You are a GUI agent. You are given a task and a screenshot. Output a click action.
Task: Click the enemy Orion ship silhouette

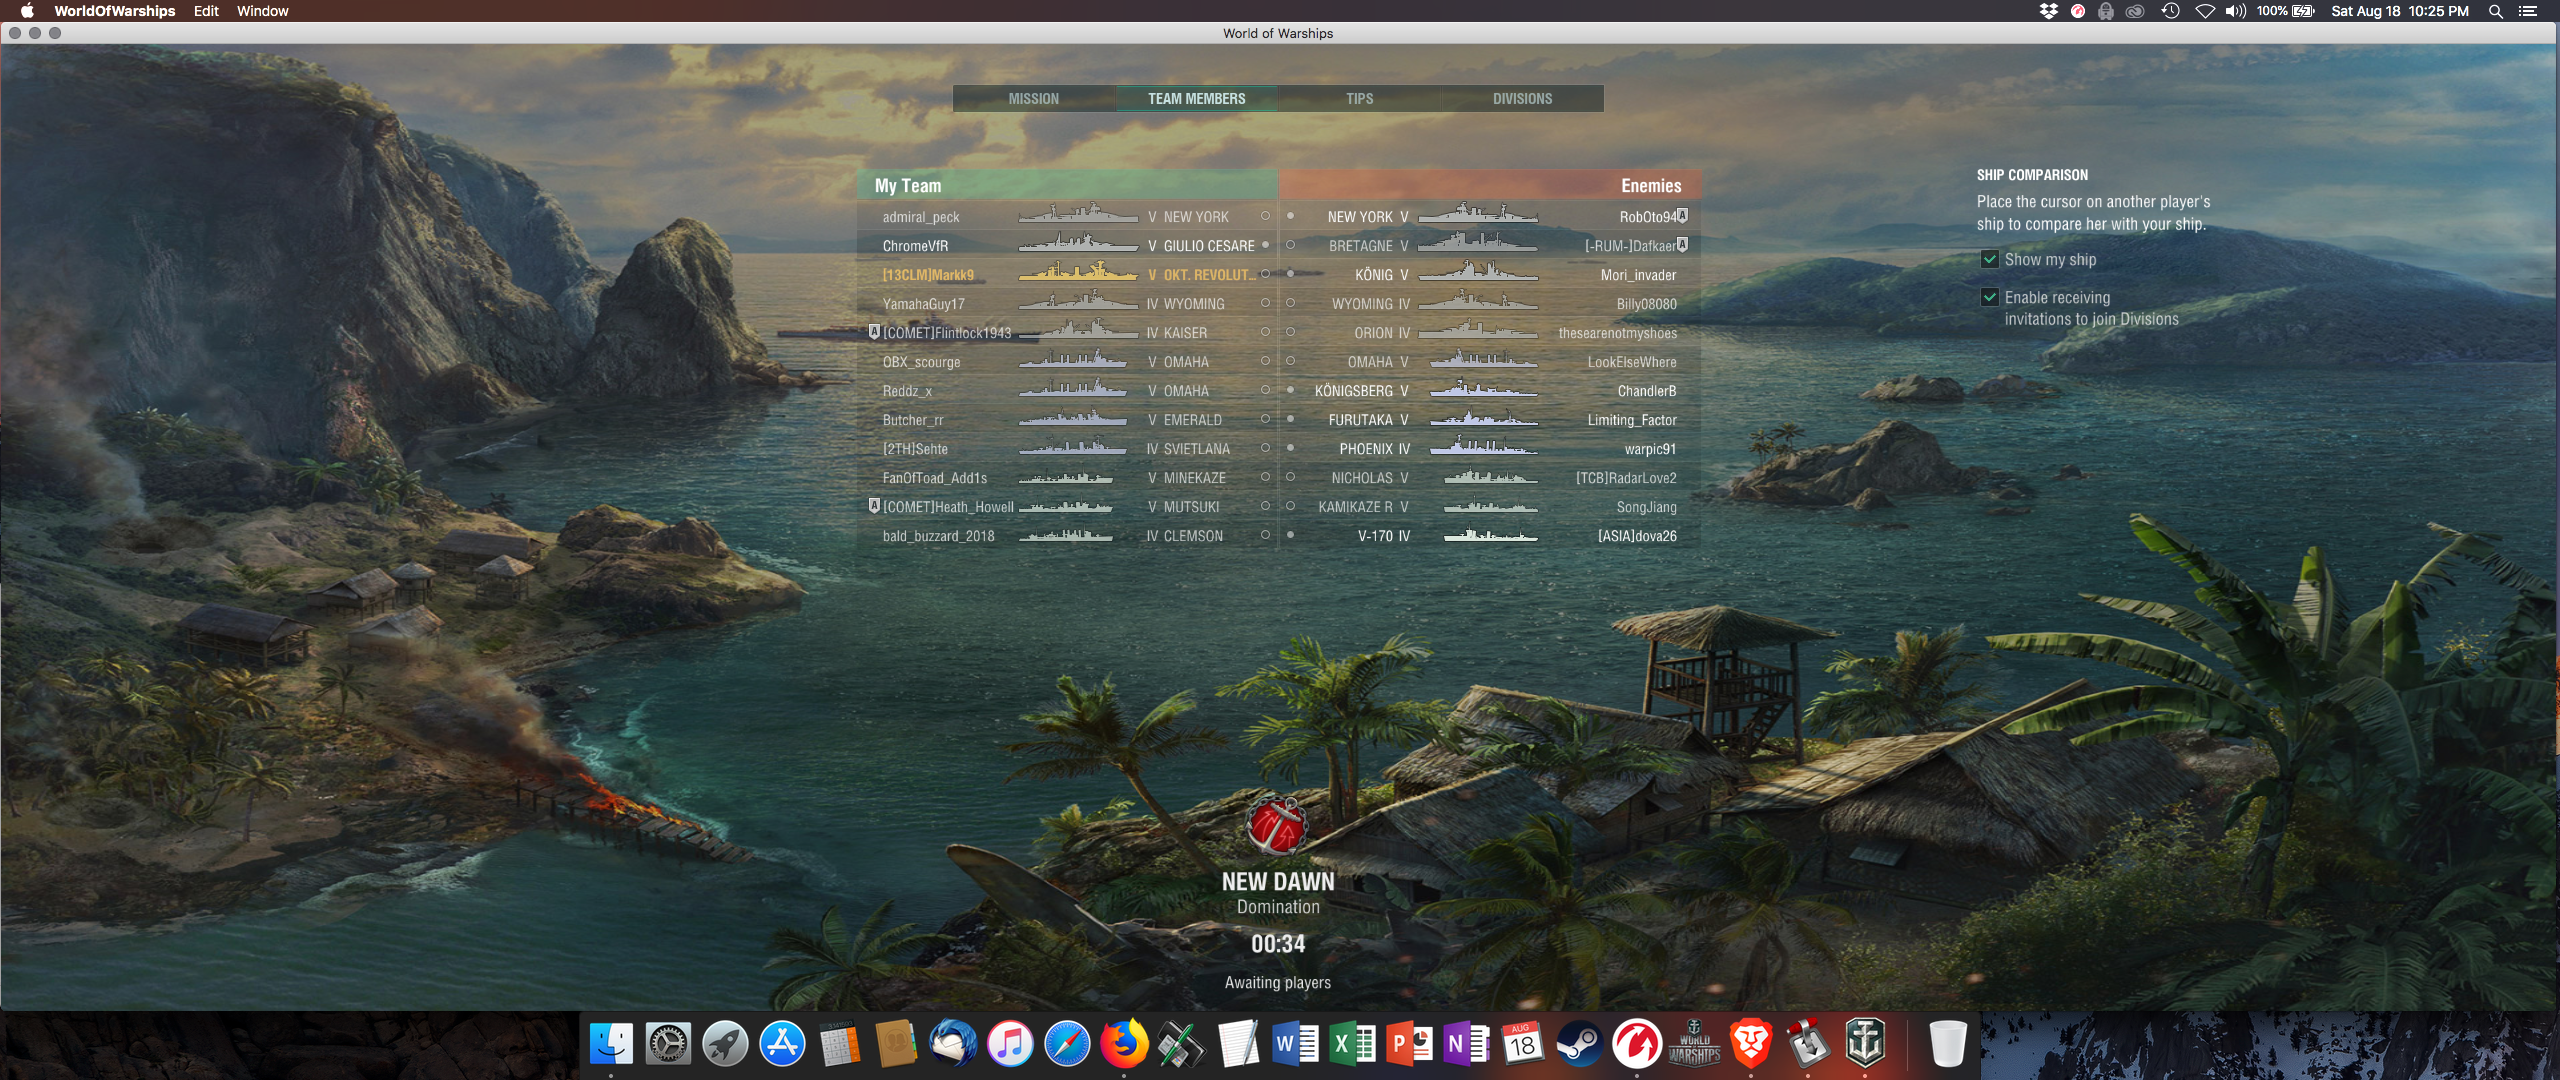[1478, 330]
